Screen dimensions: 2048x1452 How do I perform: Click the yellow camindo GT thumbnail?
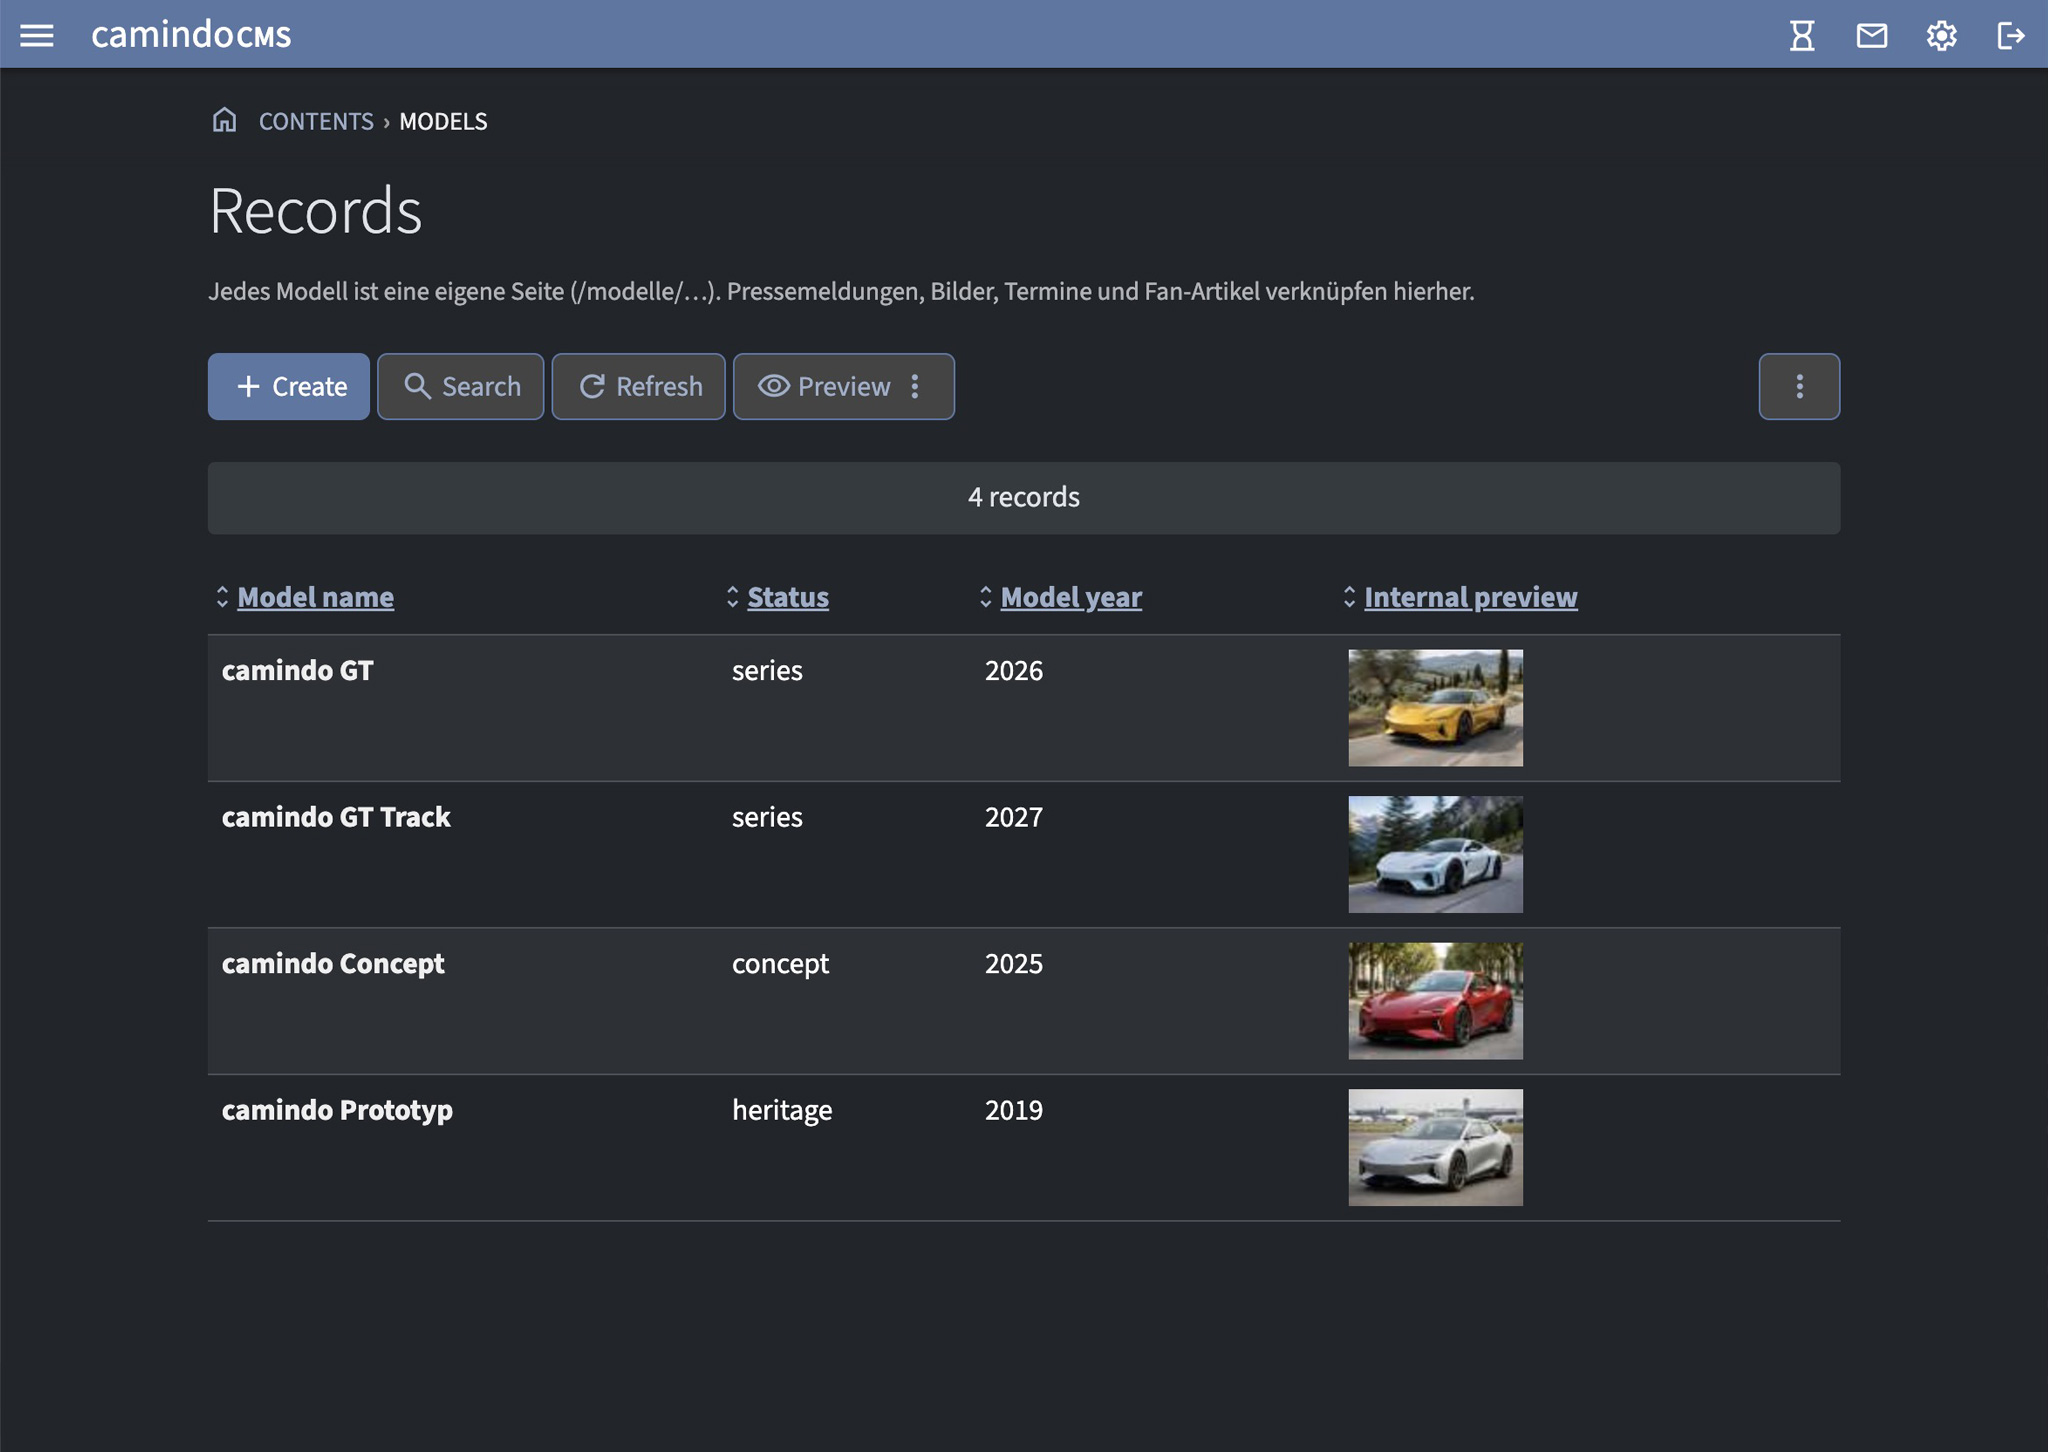coord(1435,708)
